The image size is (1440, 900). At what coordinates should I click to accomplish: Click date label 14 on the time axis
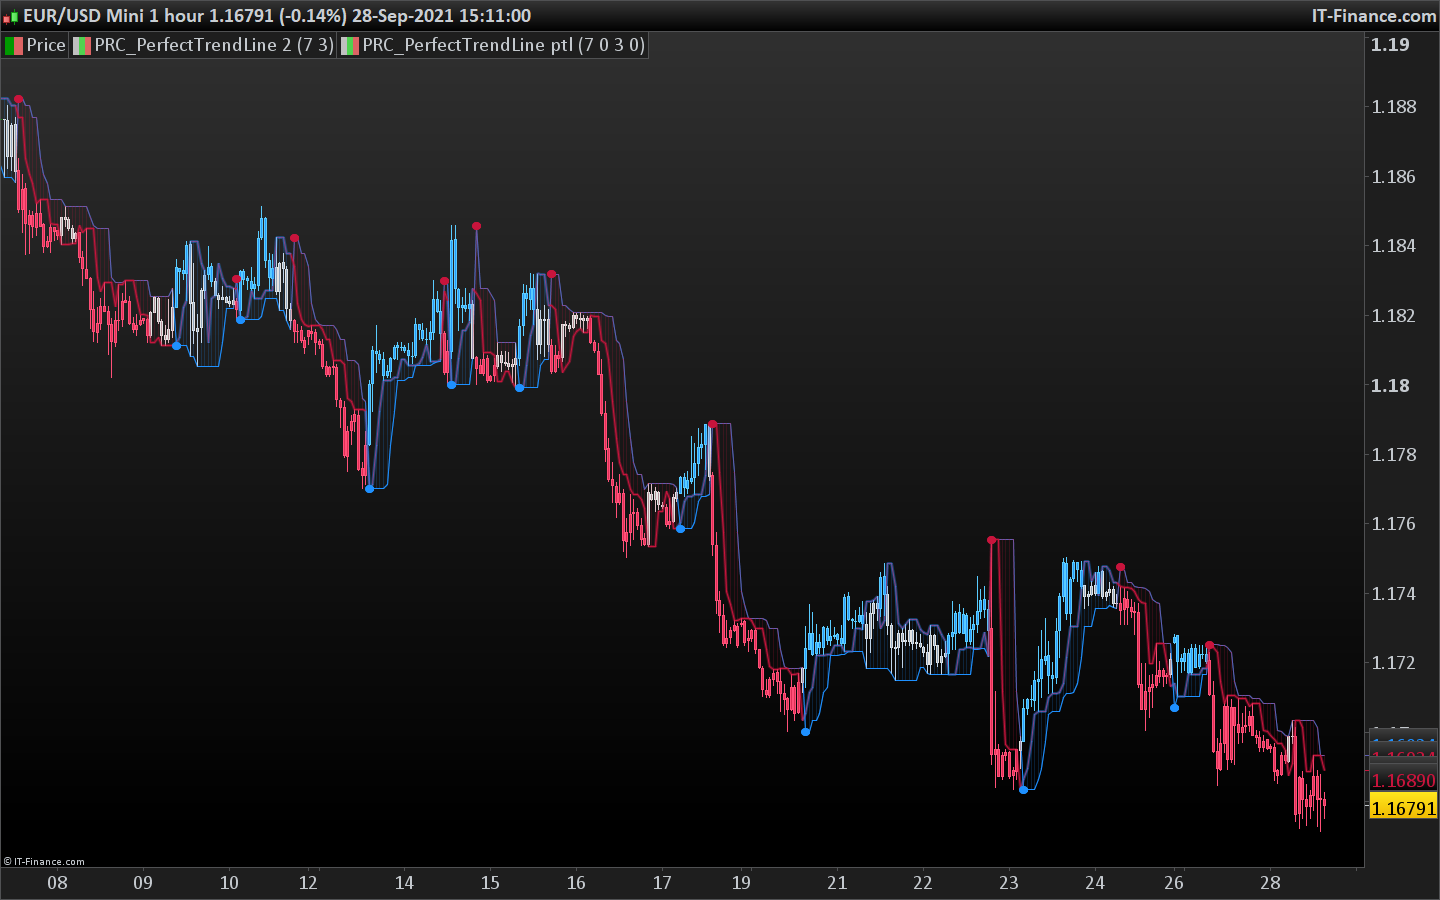point(404,883)
